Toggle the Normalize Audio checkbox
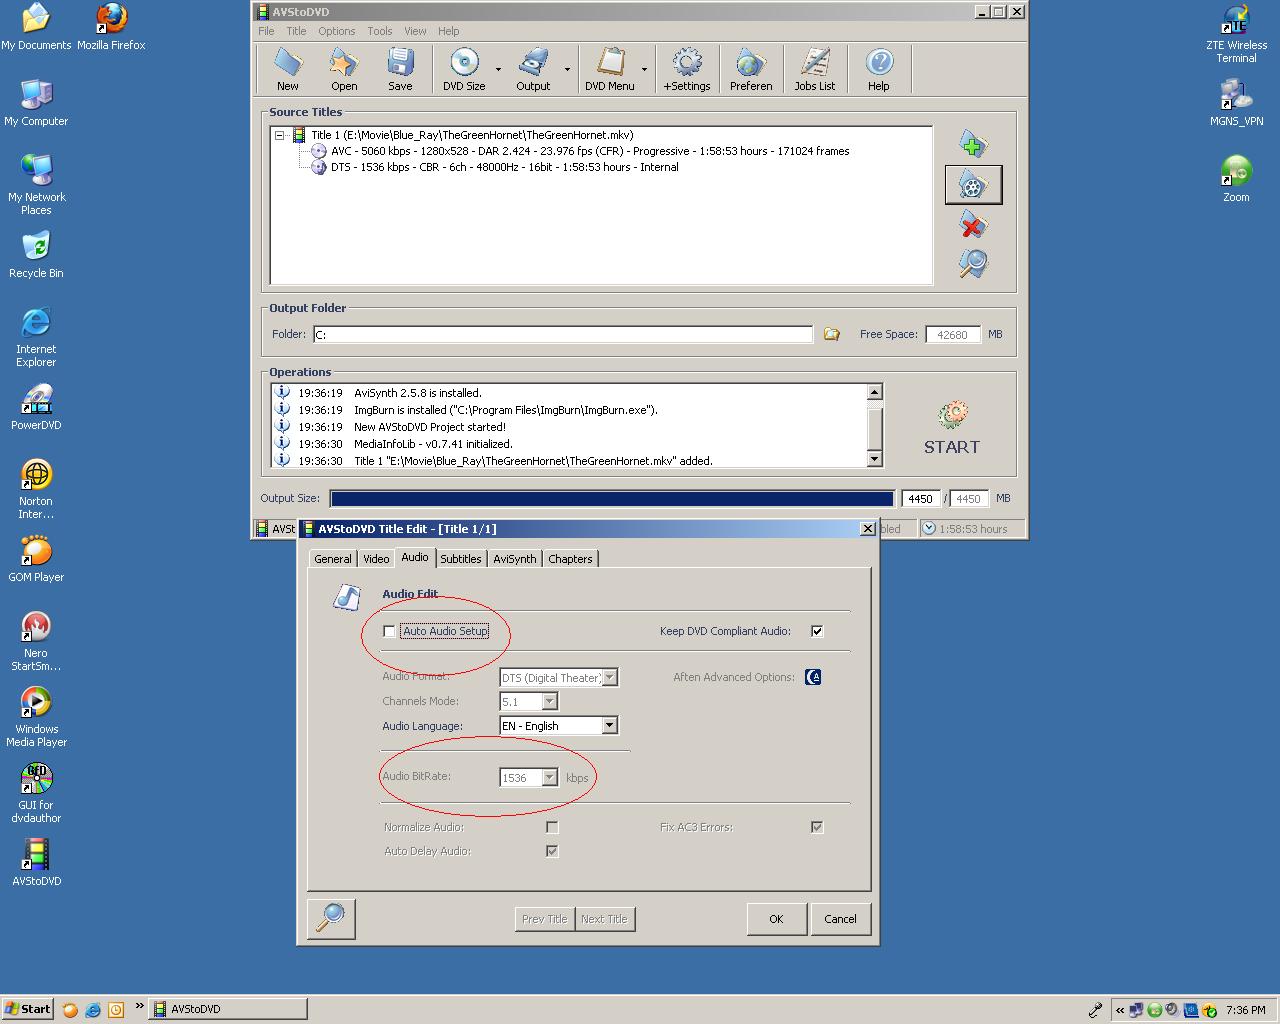 [552, 827]
